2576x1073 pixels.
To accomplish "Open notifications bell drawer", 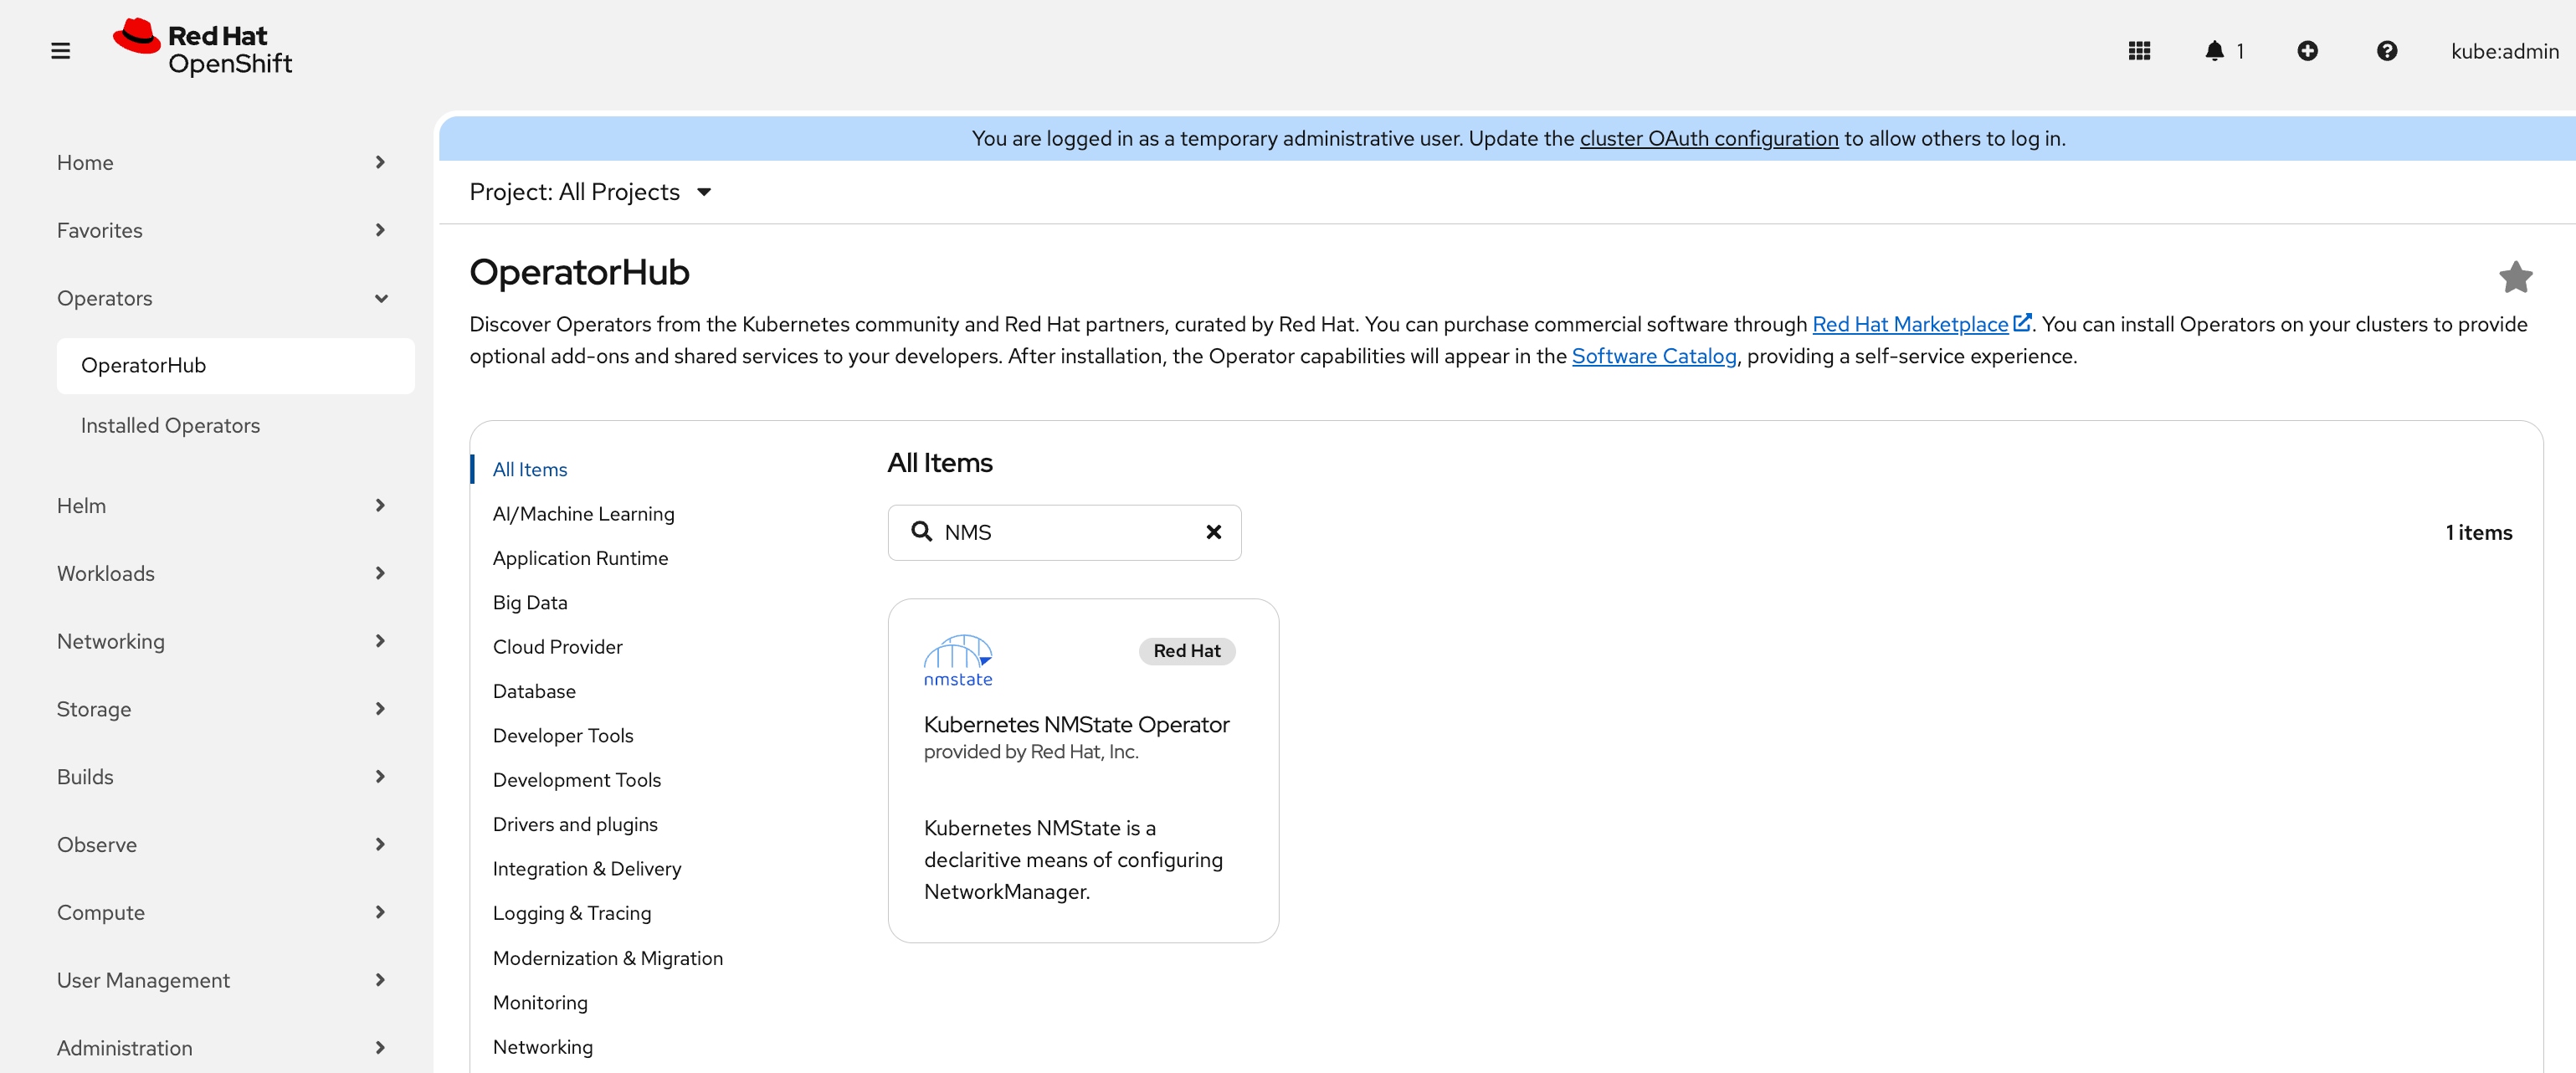I will pos(2224,51).
